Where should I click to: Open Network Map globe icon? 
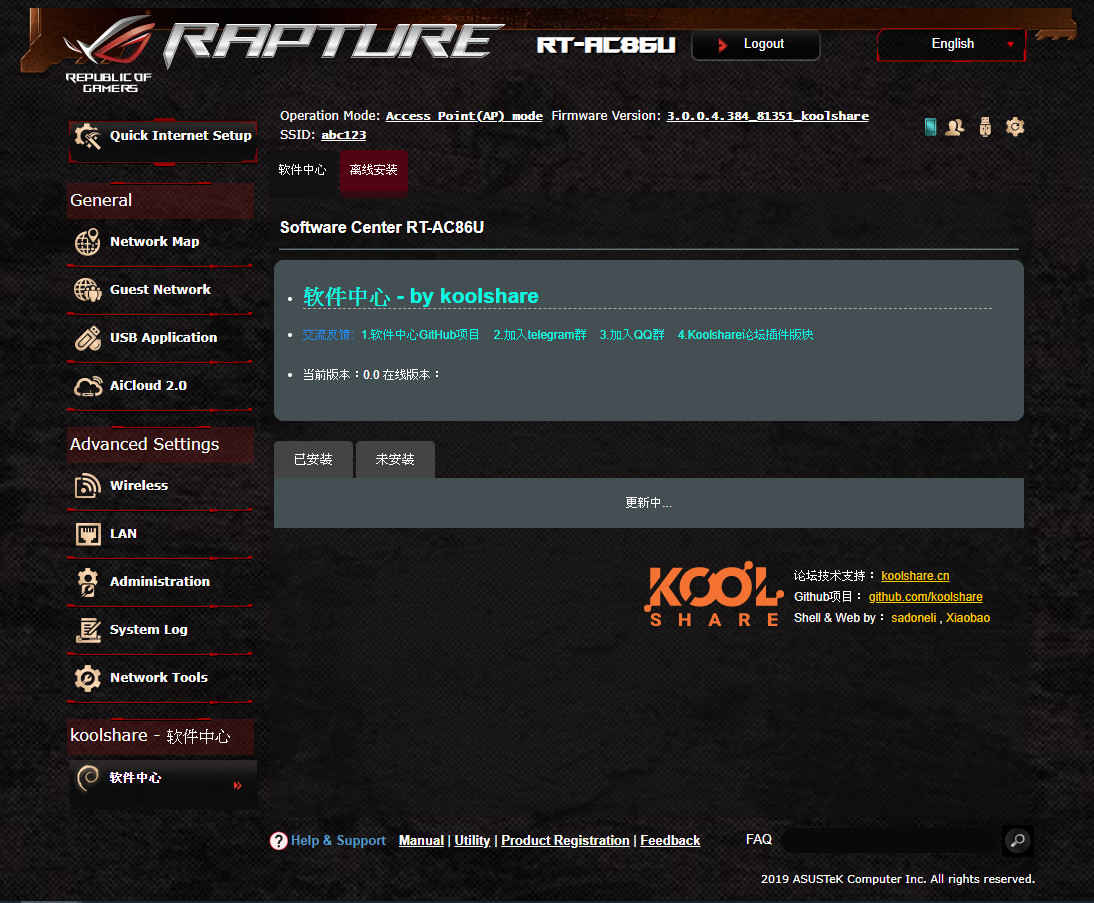[x=88, y=242]
